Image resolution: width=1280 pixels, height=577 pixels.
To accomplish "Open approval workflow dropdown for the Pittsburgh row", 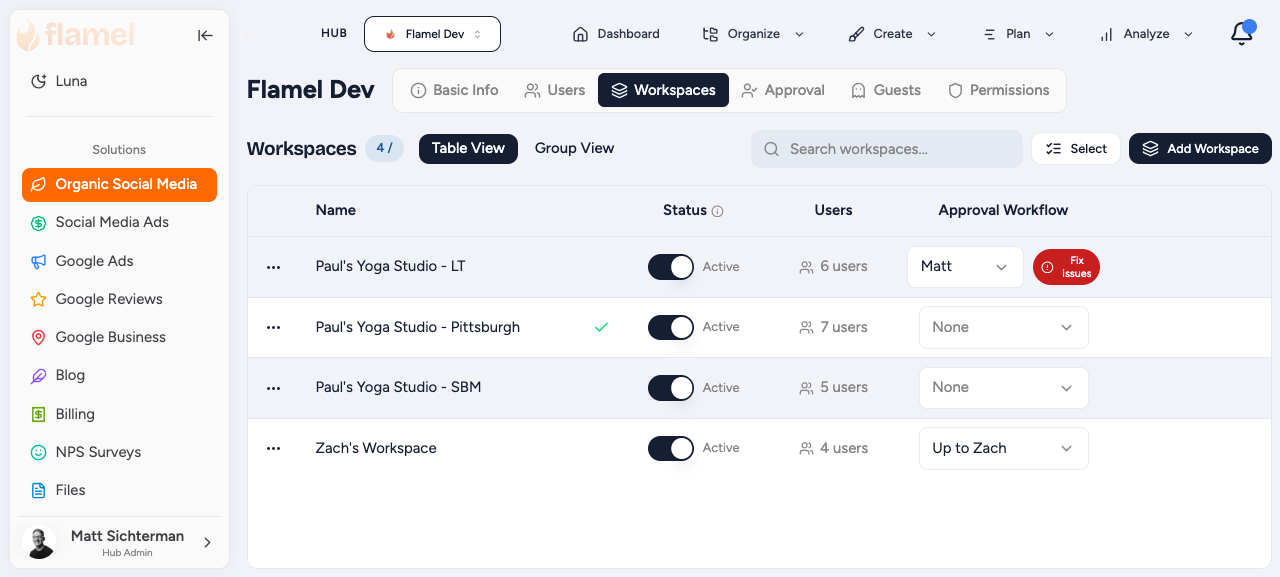I will pos(1003,327).
